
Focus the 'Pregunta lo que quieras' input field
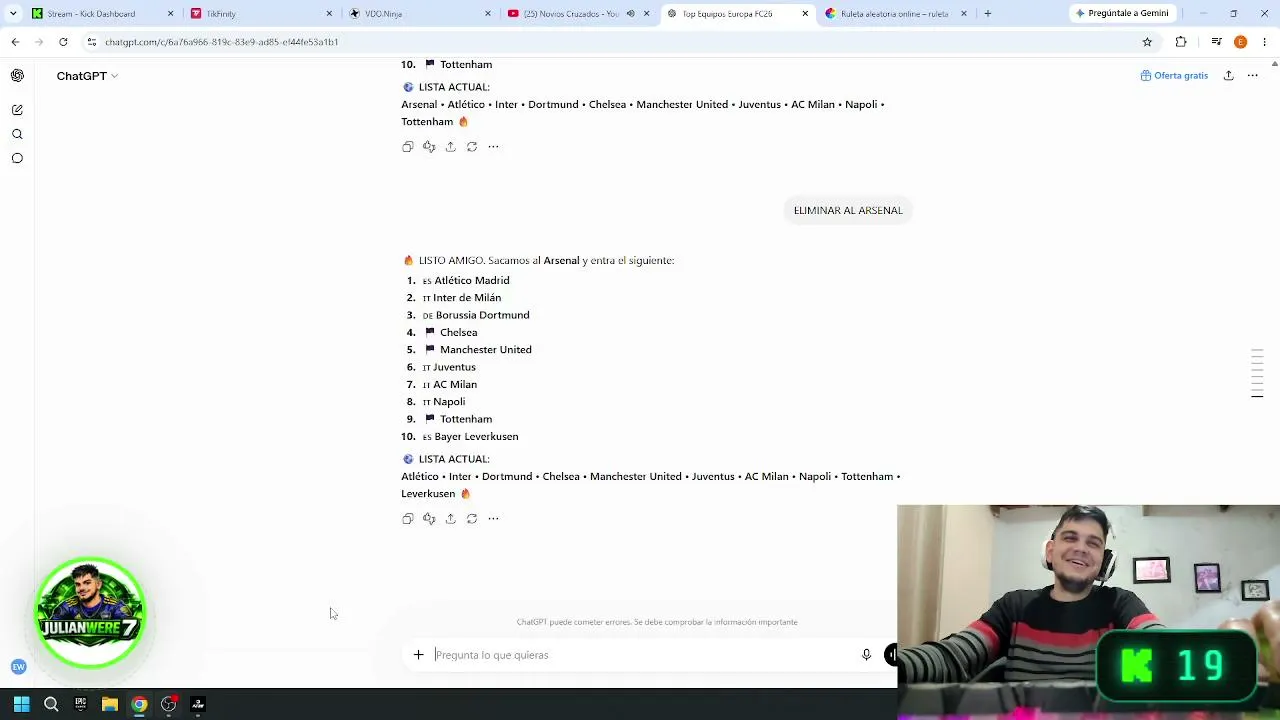[x=642, y=655]
